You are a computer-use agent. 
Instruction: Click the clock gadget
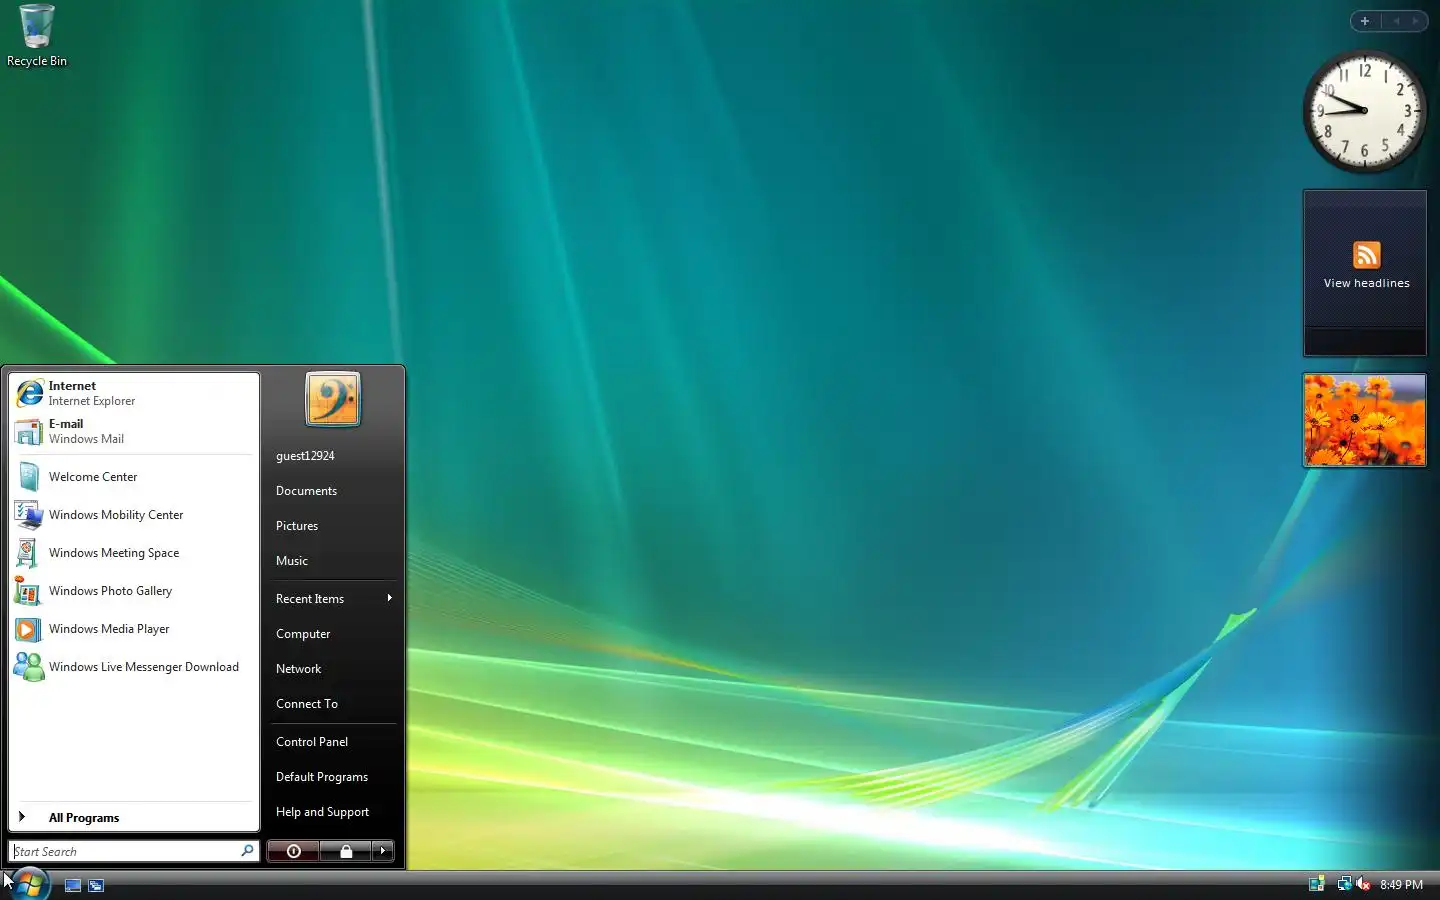1365,111
